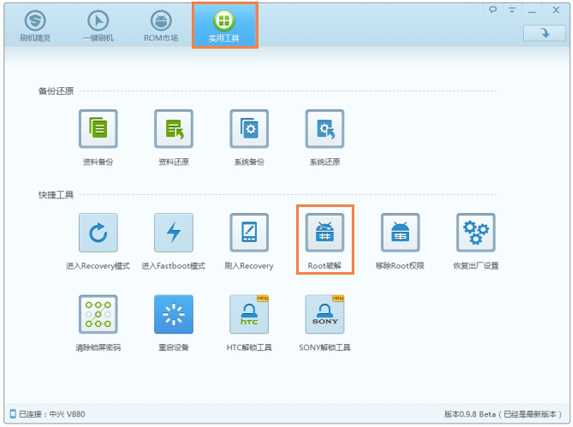
Task: Click the arrow button at top right
Action: [544, 33]
